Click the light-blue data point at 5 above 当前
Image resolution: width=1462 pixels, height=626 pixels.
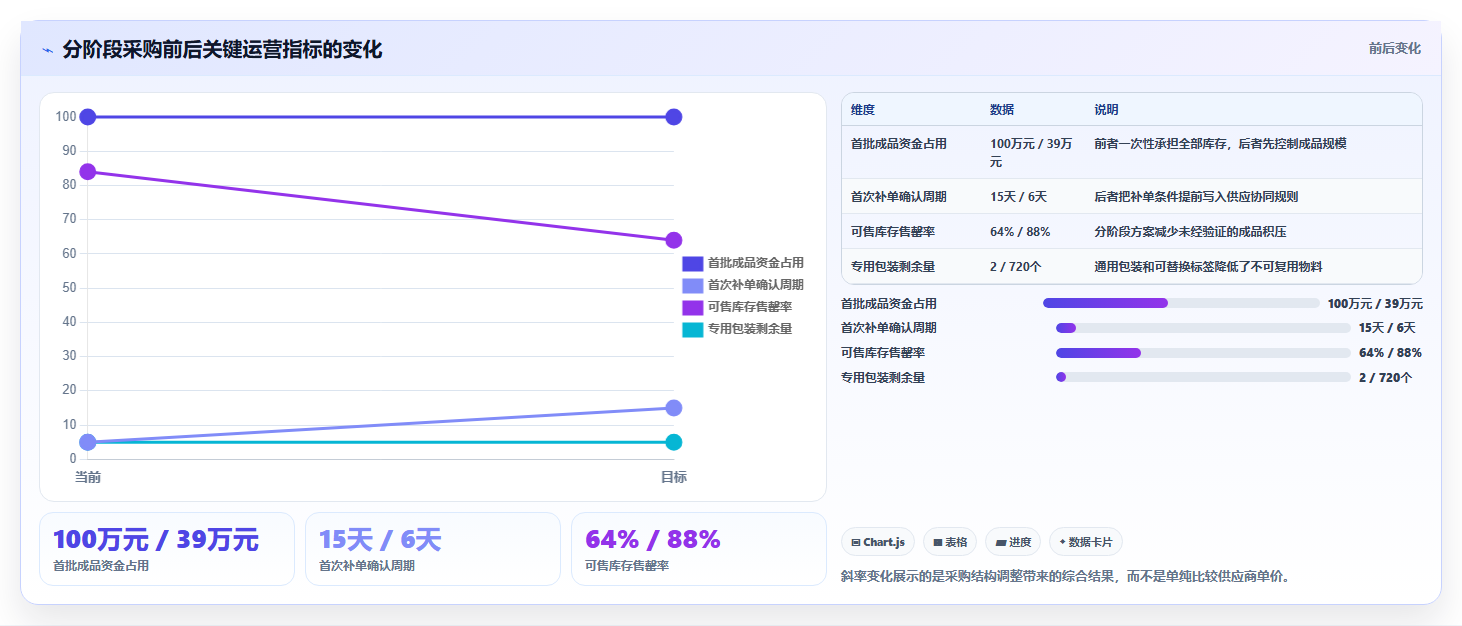pos(88,442)
